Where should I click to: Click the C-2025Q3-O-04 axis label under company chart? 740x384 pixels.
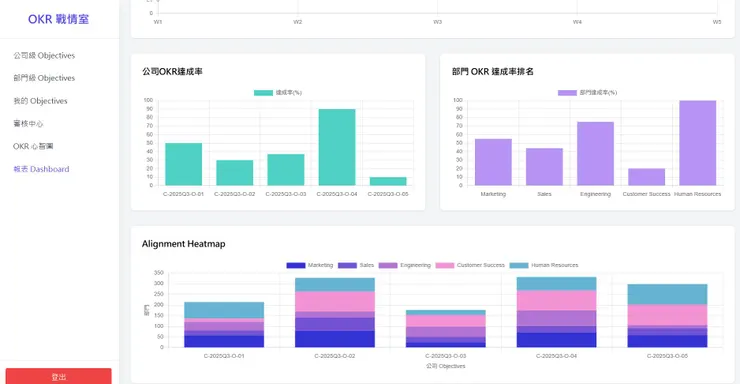pyautogui.click(x=337, y=194)
